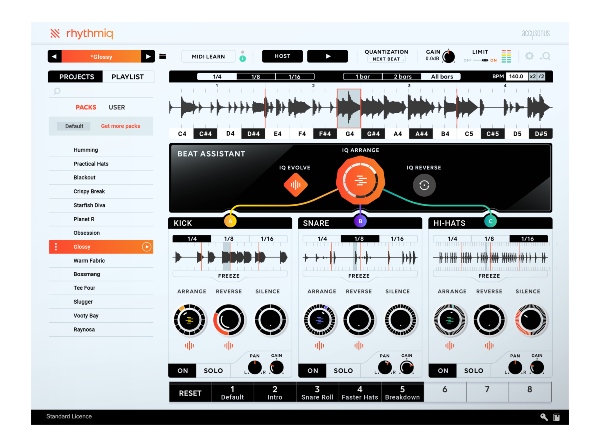Viewport: 600px width, 448px height.
Task: Click evolve icon under Kick Arrange knob
Action: 189,346
